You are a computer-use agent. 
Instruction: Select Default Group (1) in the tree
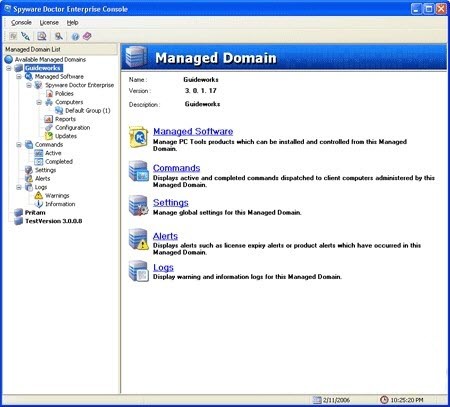[x=88, y=111]
